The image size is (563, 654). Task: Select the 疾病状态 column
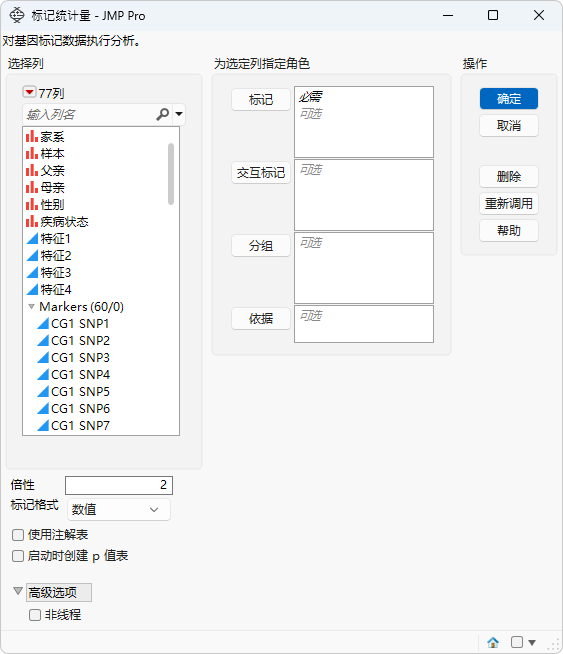[57, 221]
